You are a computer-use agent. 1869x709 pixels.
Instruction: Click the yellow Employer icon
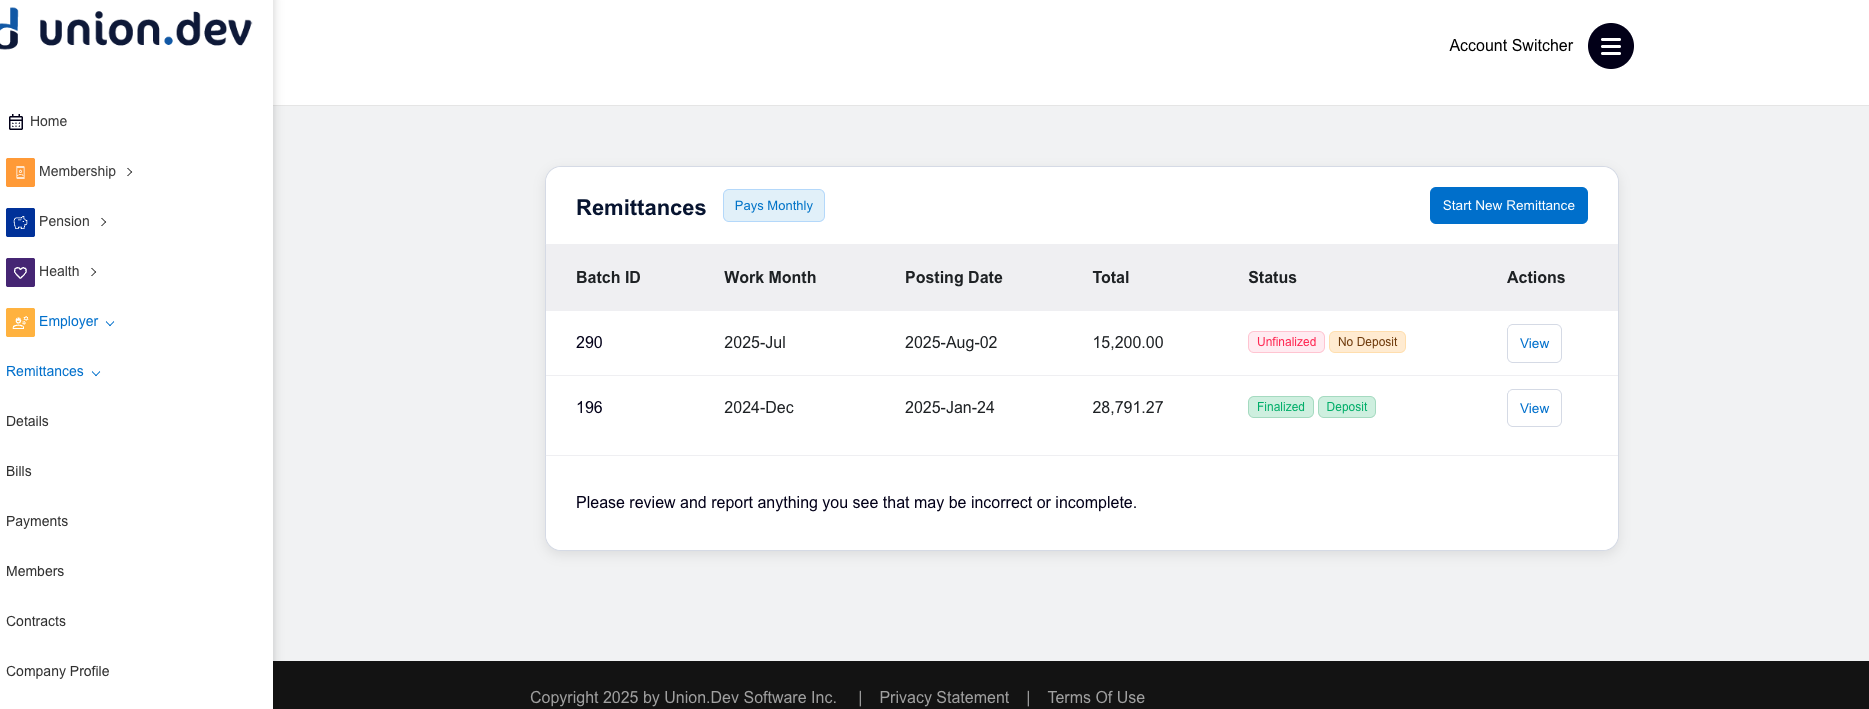pos(20,322)
